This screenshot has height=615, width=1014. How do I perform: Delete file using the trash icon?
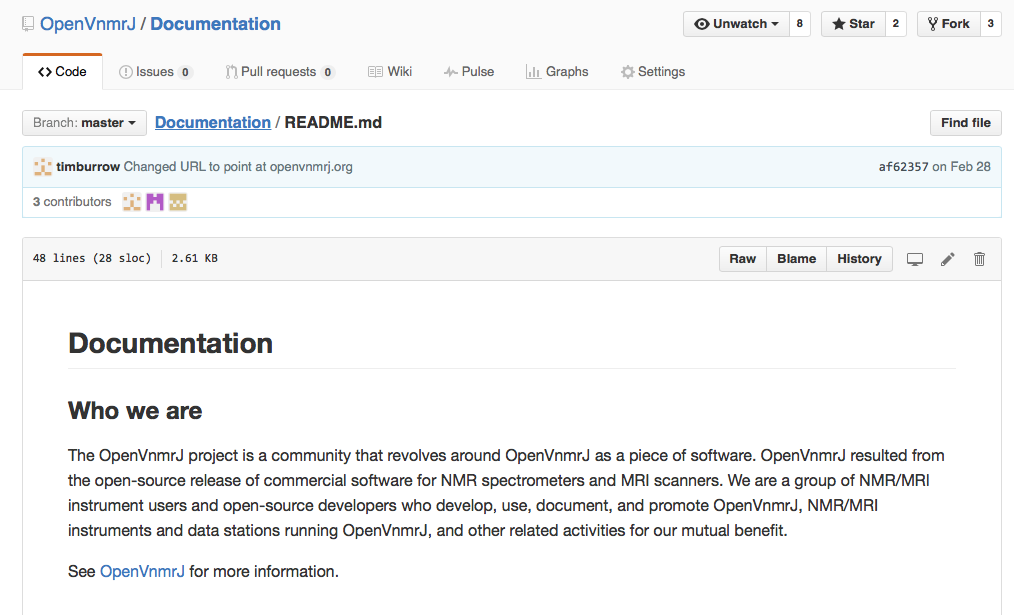pyautogui.click(x=979, y=259)
